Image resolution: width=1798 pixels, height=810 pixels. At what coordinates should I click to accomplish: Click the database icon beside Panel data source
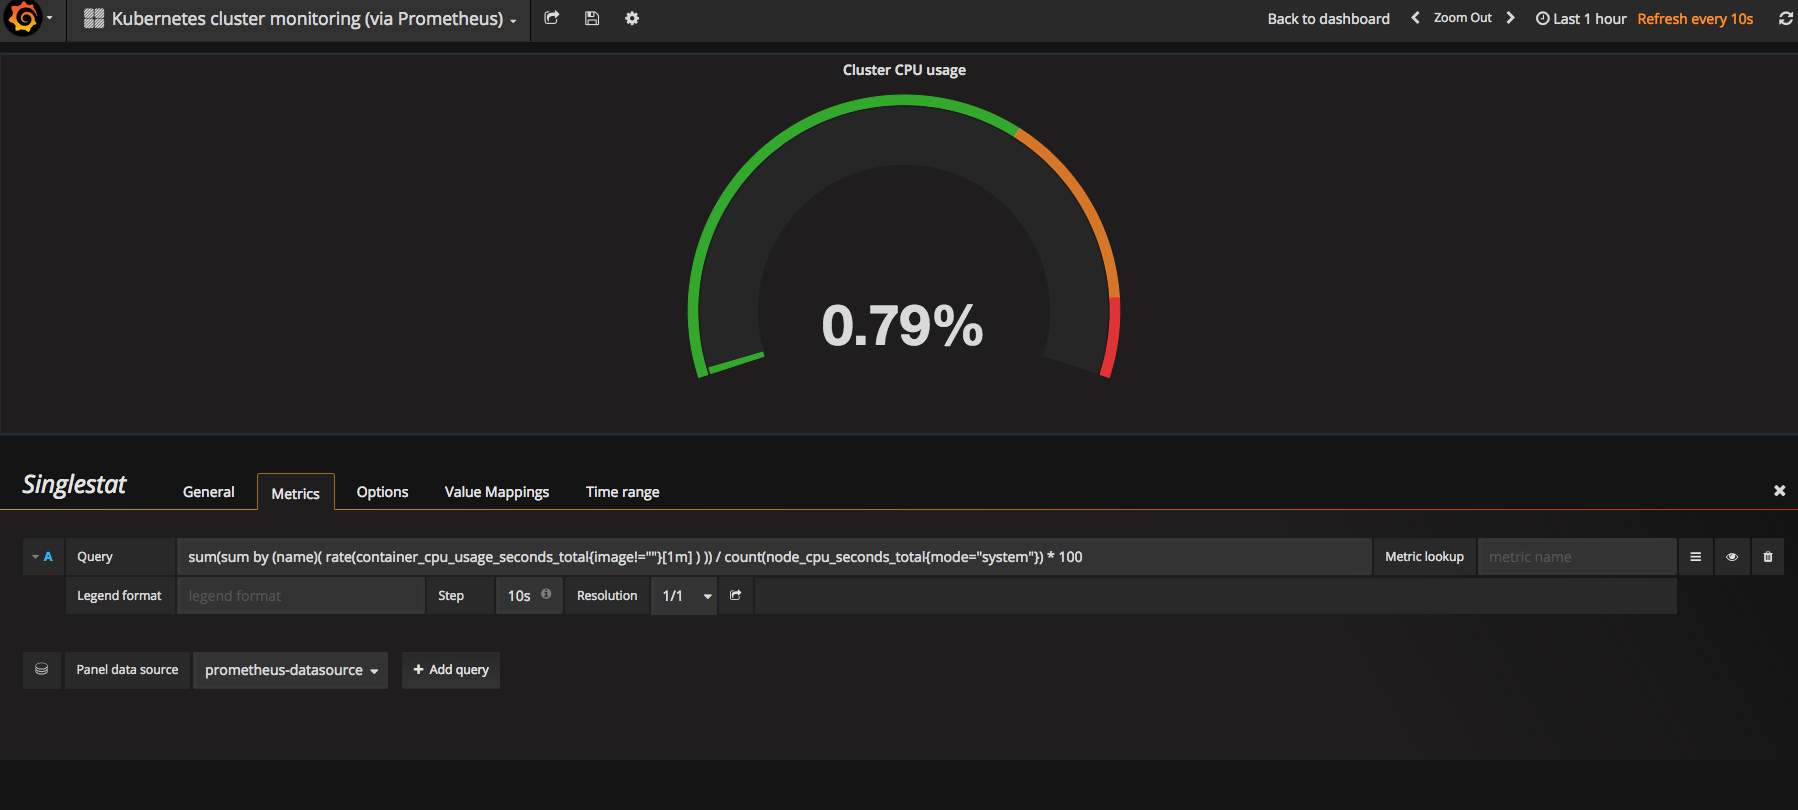point(42,670)
